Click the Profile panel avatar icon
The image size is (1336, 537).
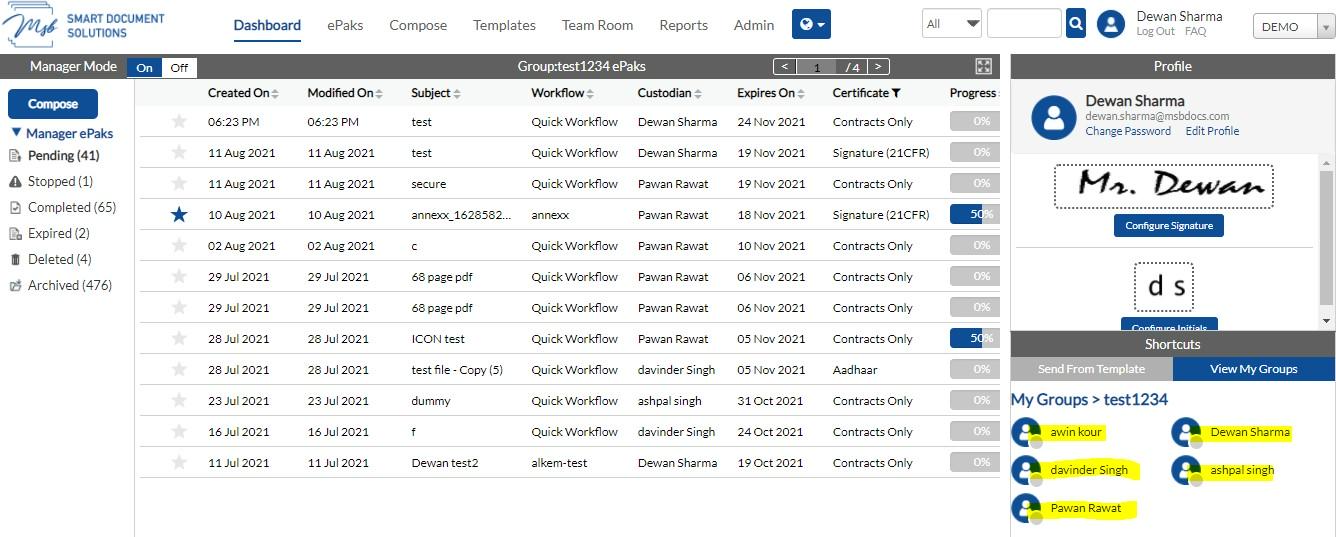[x=1054, y=117]
